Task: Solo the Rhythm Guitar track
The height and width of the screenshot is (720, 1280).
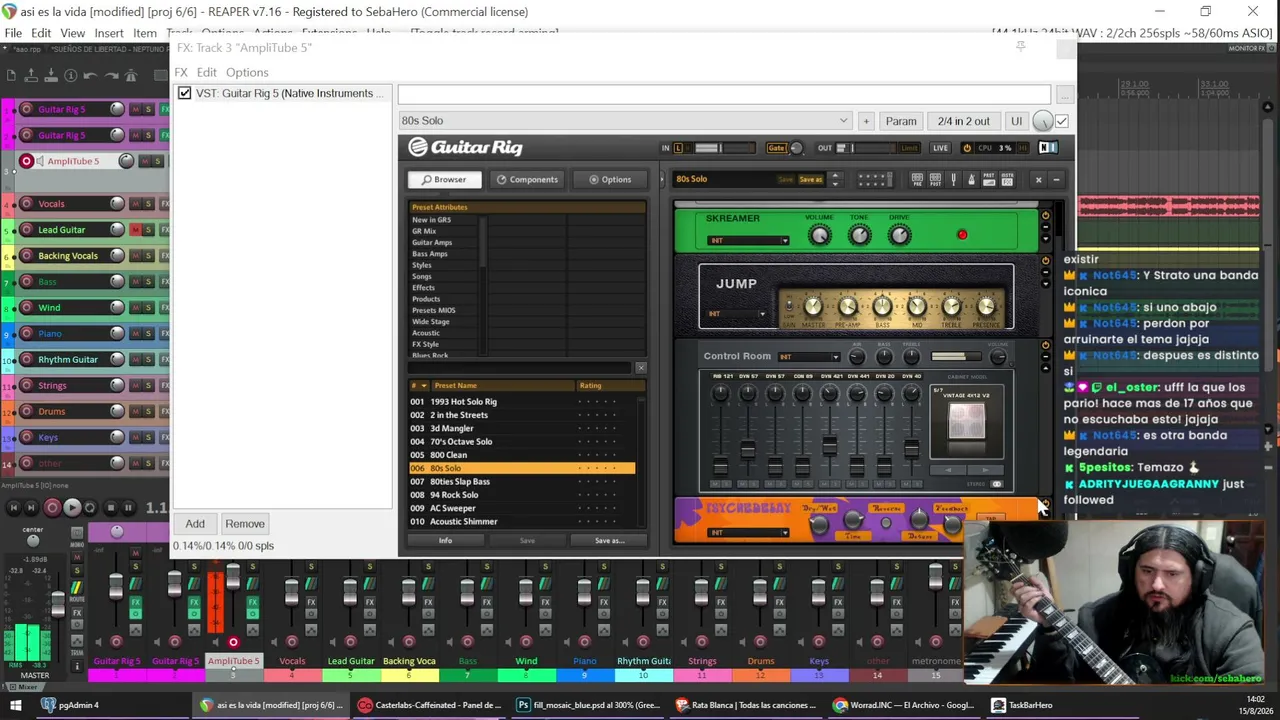Action: pos(149,359)
